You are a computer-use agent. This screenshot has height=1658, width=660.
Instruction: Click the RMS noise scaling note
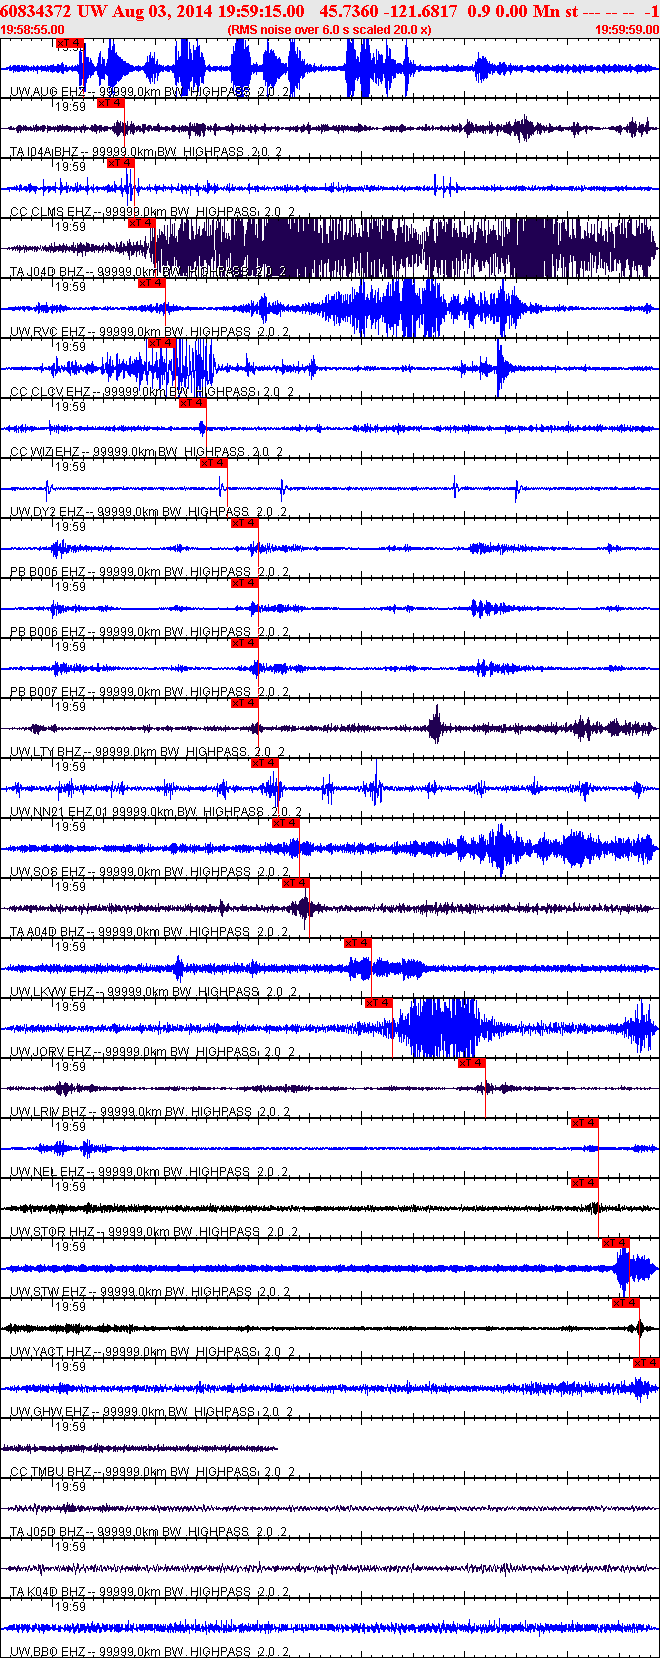[330, 30]
